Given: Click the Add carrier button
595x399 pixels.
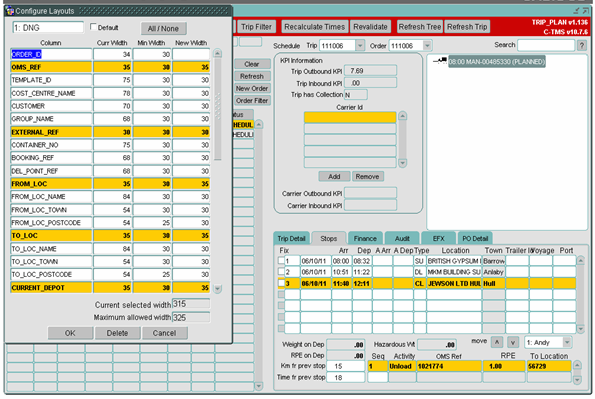Looking at the screenshot, I should (334, 177).
